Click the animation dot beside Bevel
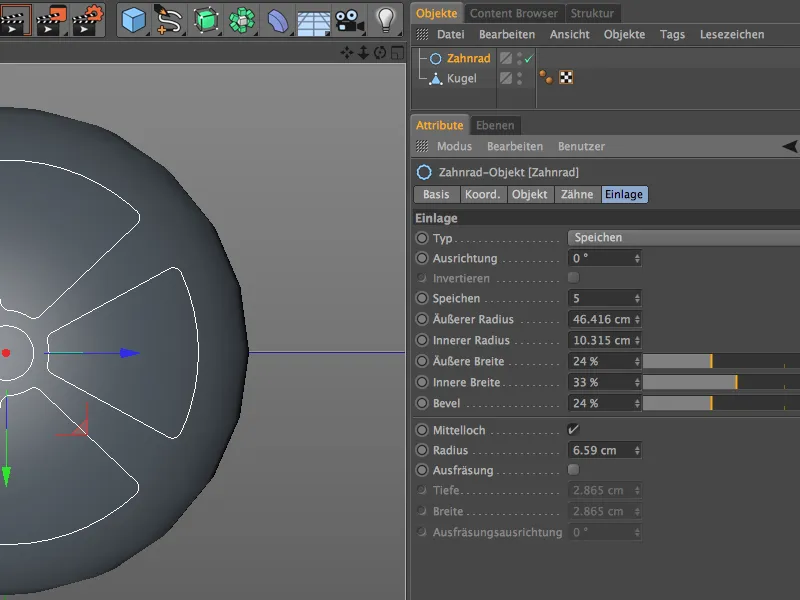Screen dimensions: 800x600 coord(422,403)
